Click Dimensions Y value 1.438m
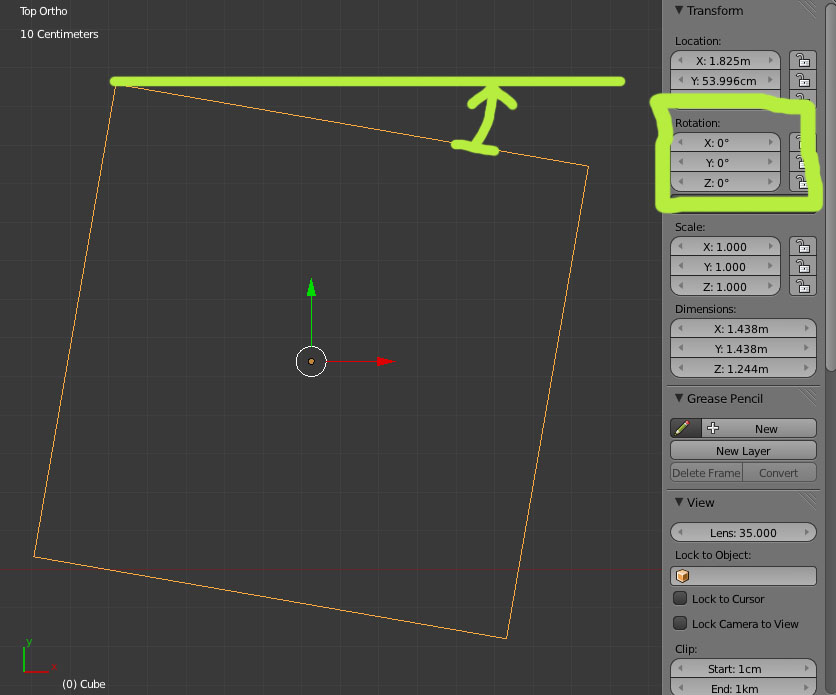 click(743, 349)
